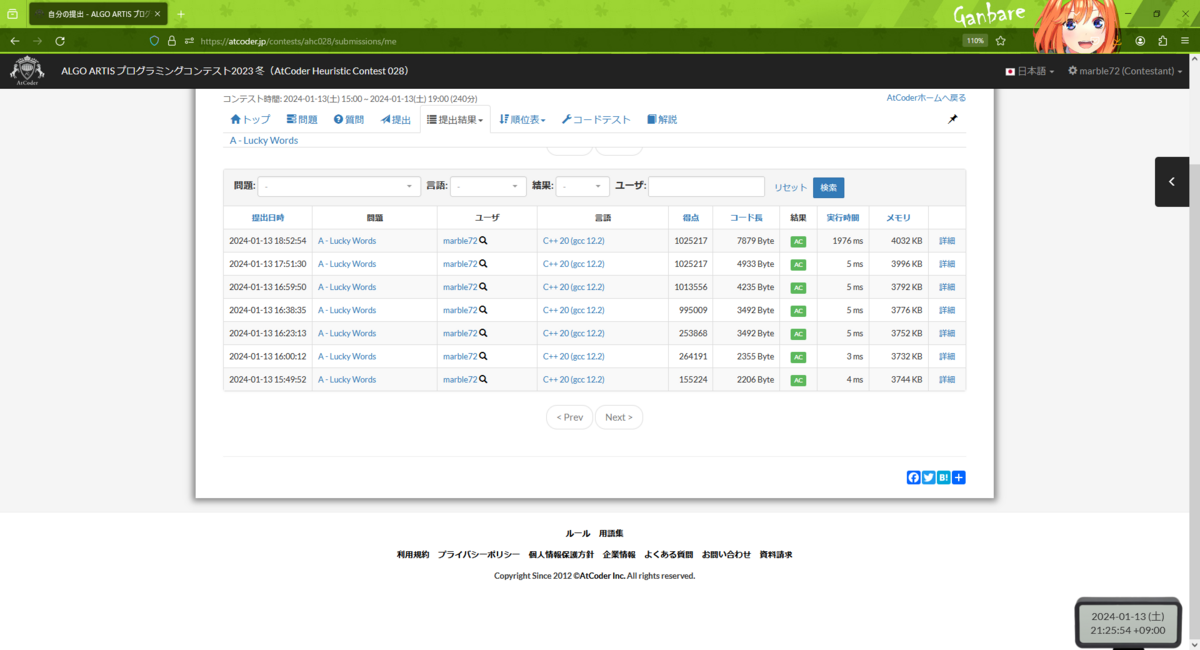Viewport: 1200px width, 650px height.
Task: Click the AtCoder logo
Action: tap(27, 71)
